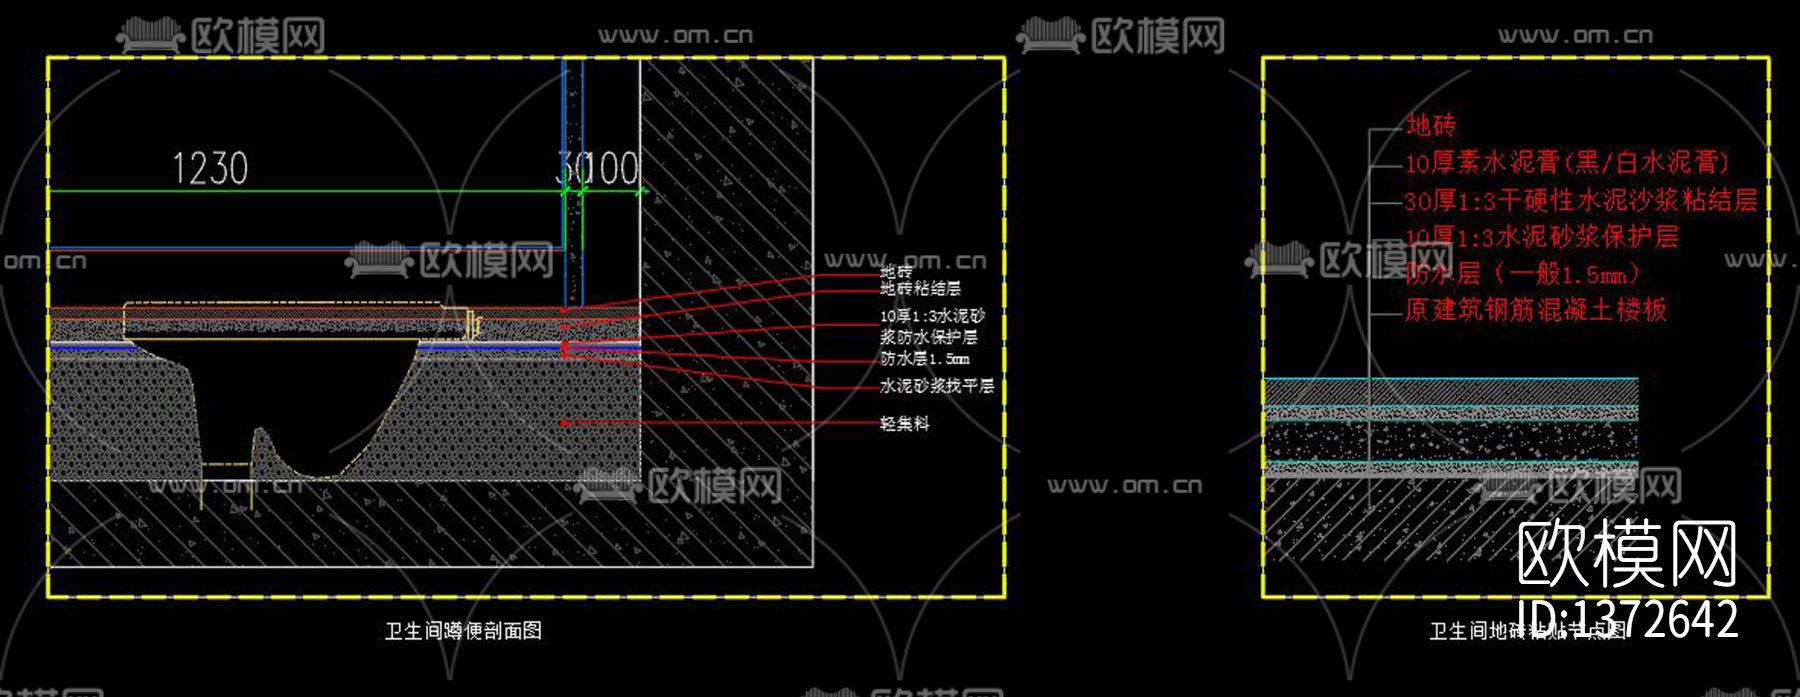The image size is (1800, 697).
Task: Click the 10厚素水泥膏(黑/白水泥膏) text
Action: click(x=1566, y=162)
